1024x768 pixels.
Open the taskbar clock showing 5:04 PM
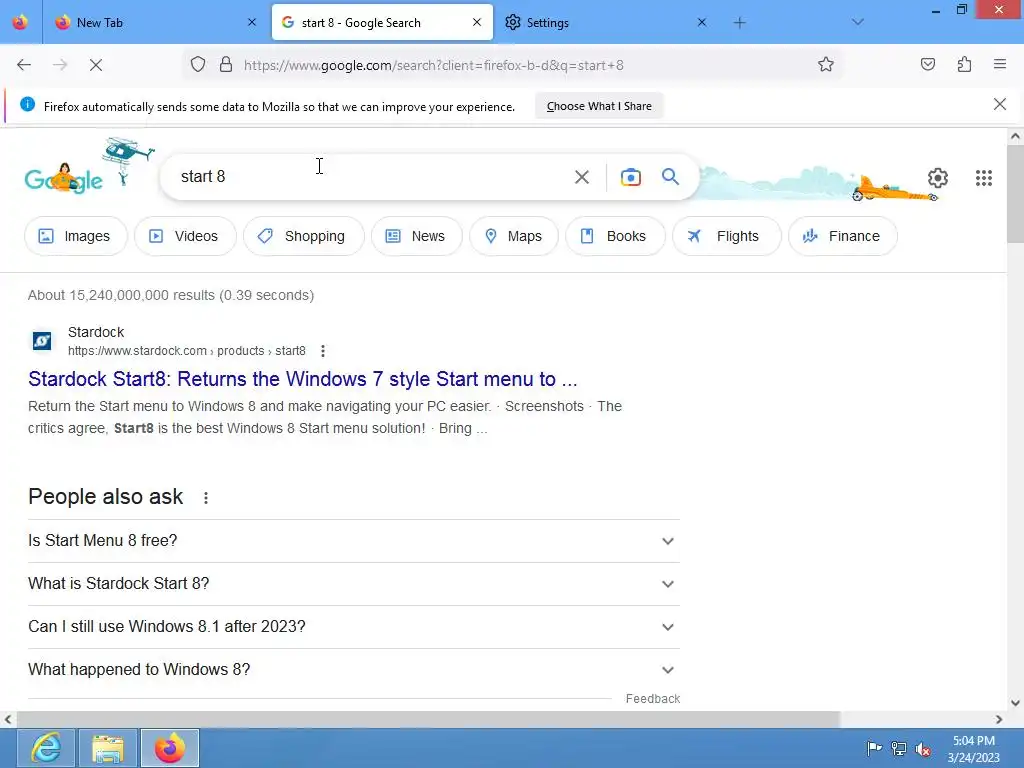tap(973, 749)
